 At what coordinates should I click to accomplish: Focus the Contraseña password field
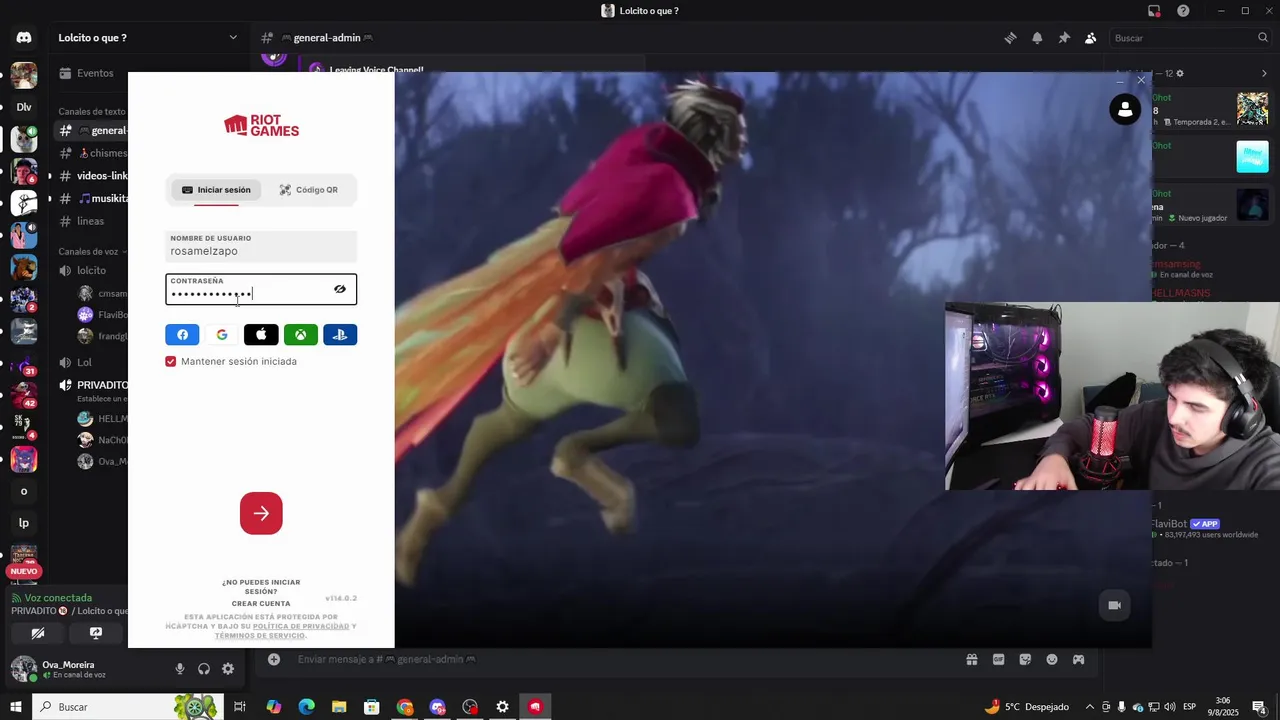(261, 289)
